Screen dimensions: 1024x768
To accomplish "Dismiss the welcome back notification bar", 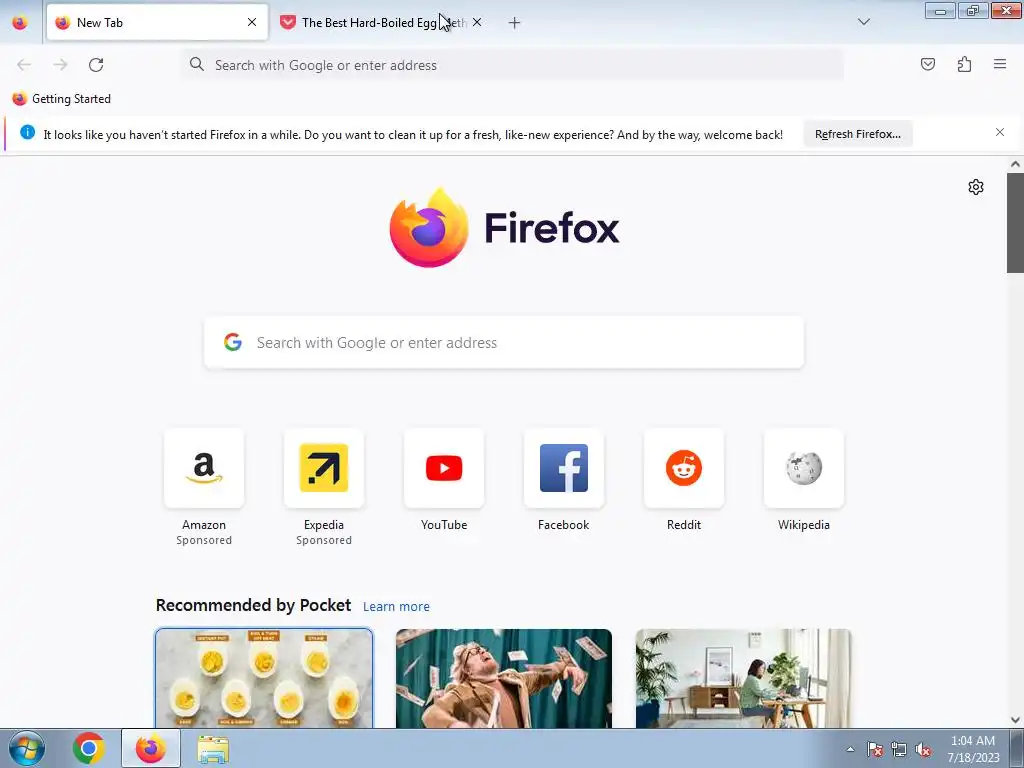I will click(1000, 133).
